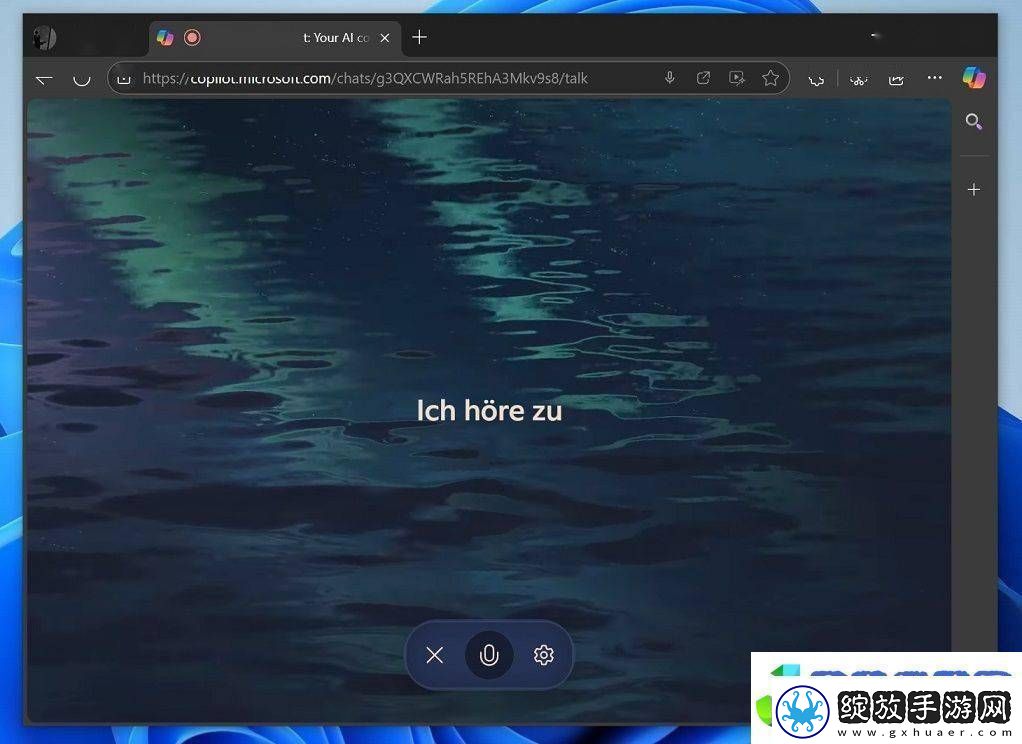Click the media cast icon in address bar

tap(737, 78)
